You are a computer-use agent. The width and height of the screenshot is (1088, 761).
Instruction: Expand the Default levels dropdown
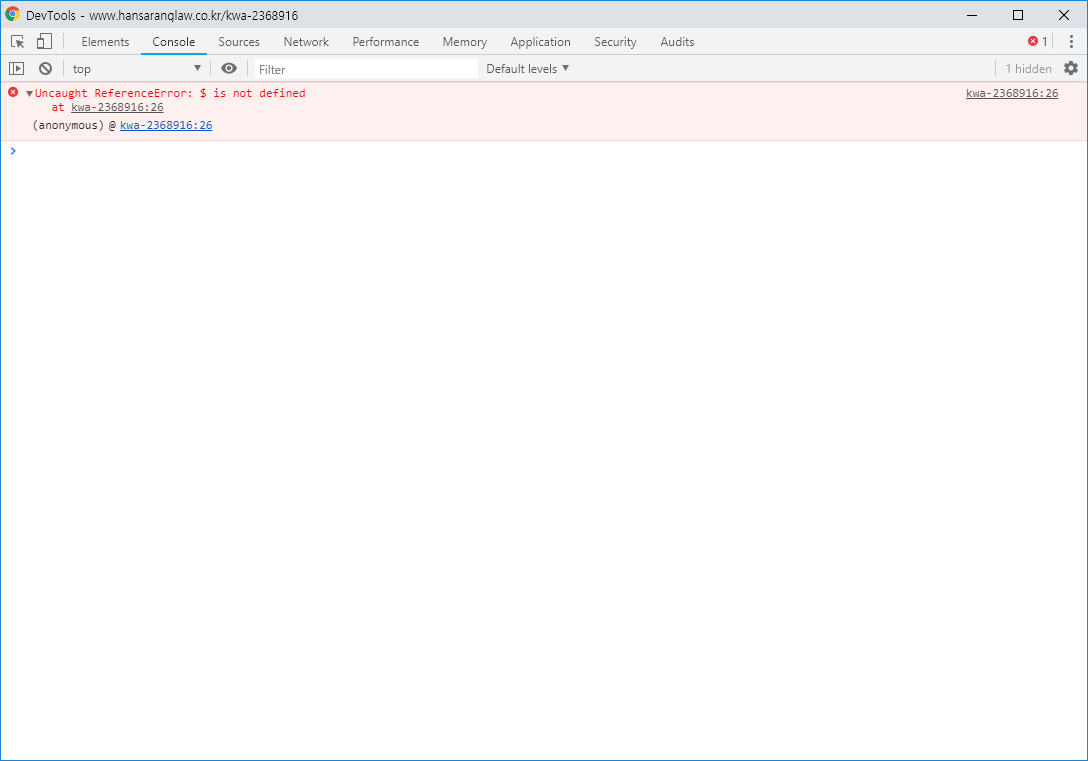(527, 69)
